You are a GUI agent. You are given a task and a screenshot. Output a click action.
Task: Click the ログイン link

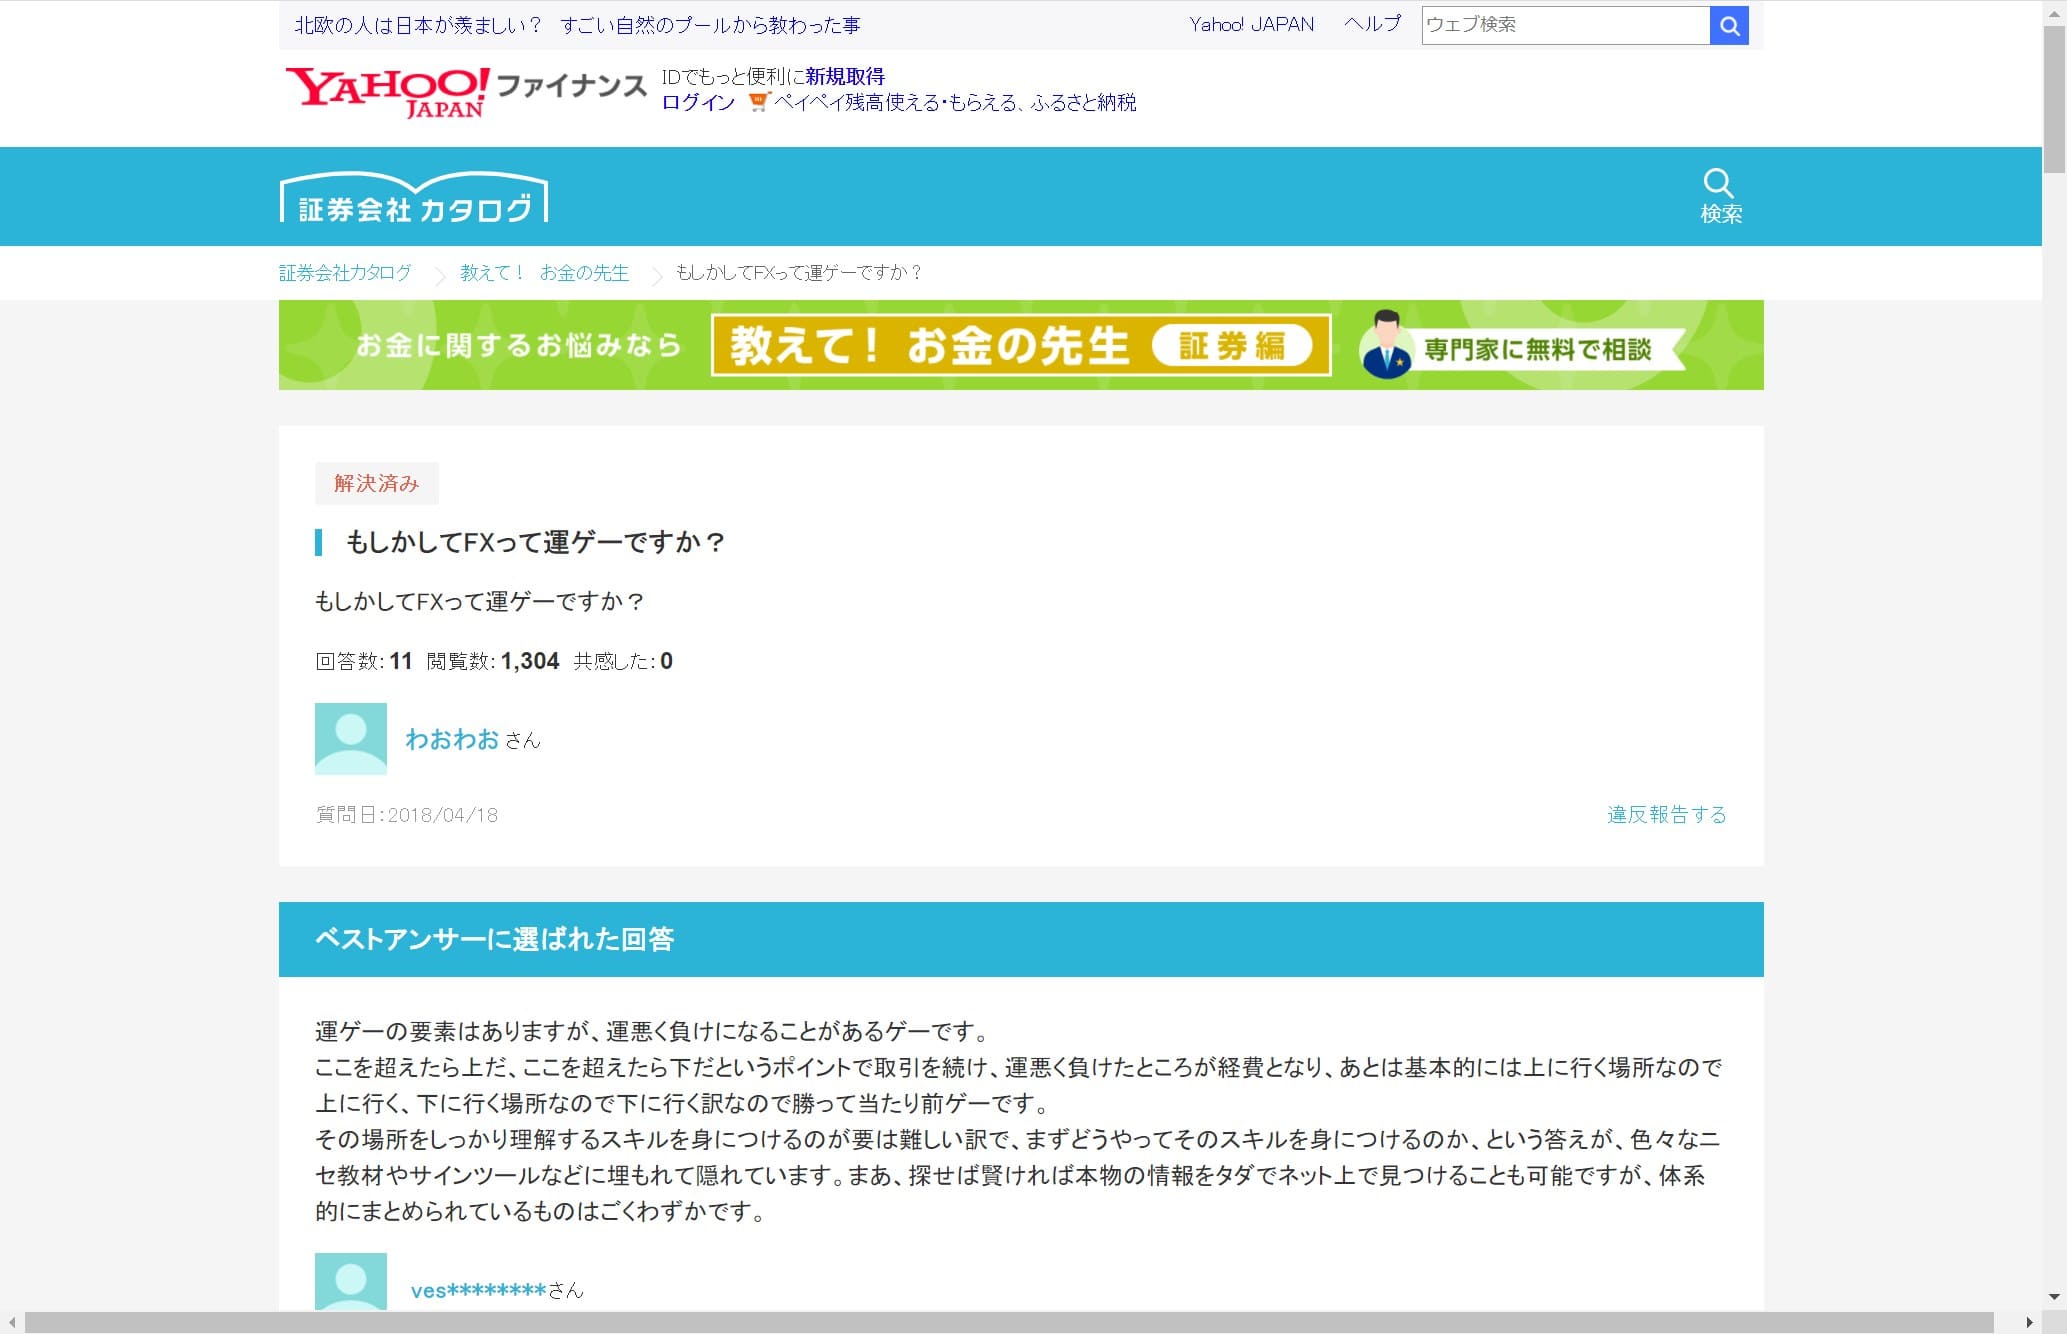[x=698, y=103]
